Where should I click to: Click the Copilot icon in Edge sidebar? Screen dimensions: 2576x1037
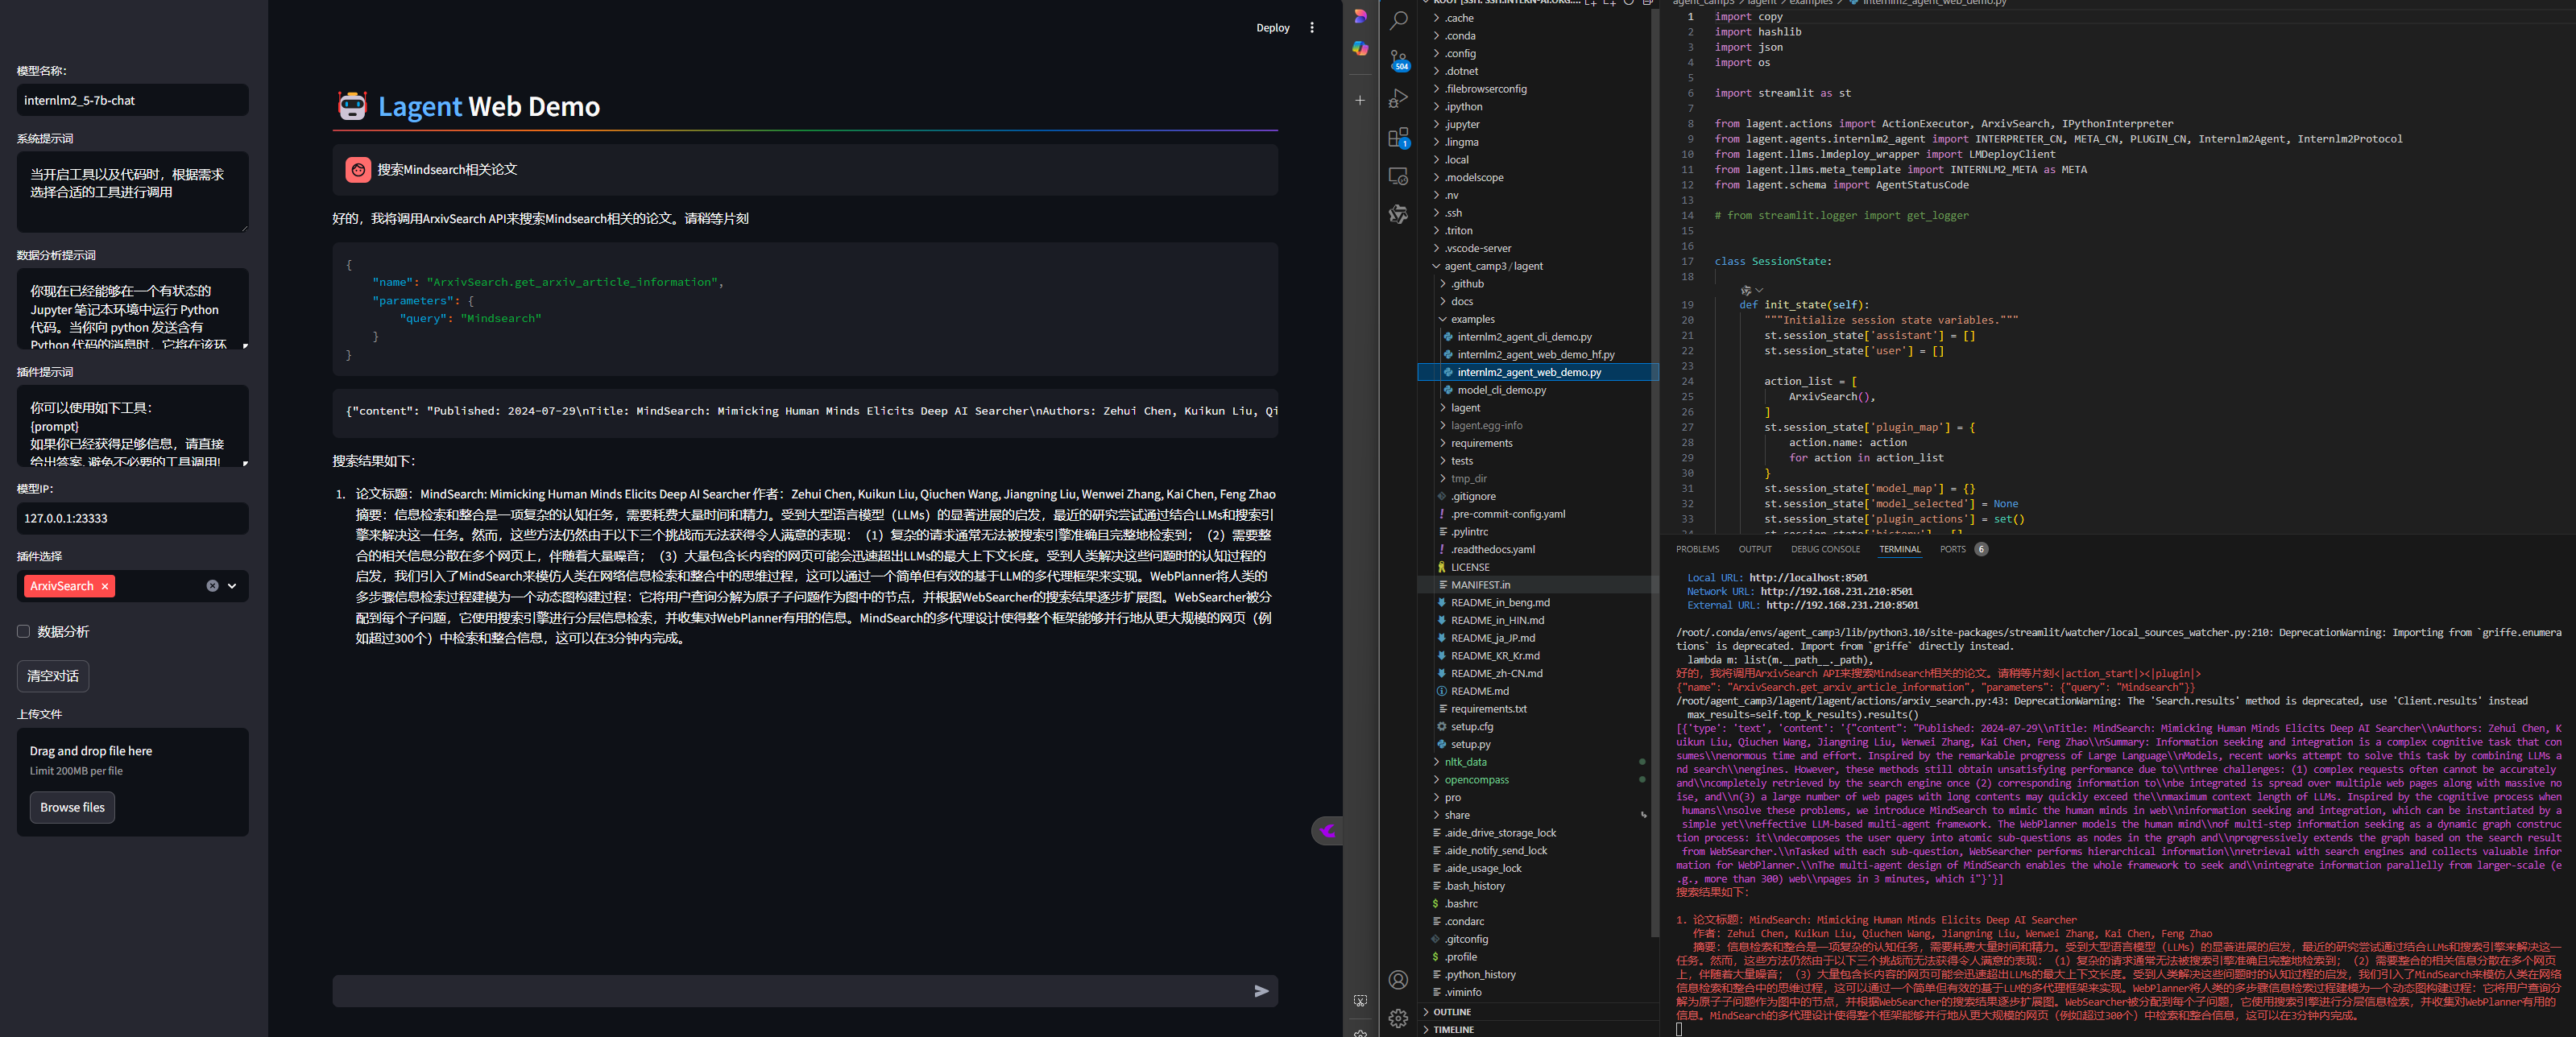pyautogui.click(x=1360, y=48)
